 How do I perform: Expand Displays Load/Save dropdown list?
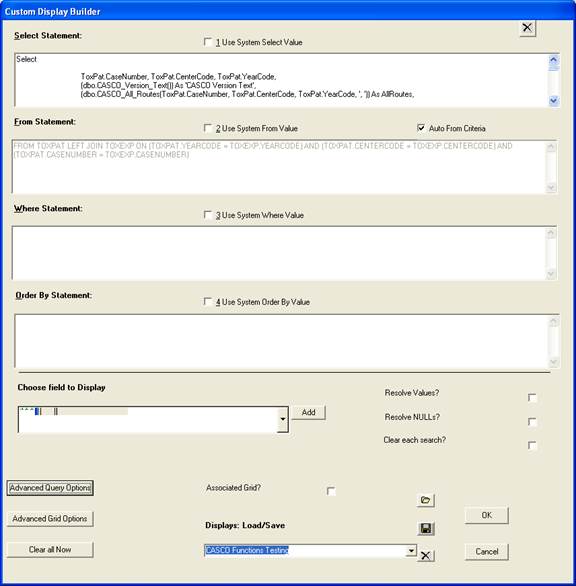[x=411, y=550]
